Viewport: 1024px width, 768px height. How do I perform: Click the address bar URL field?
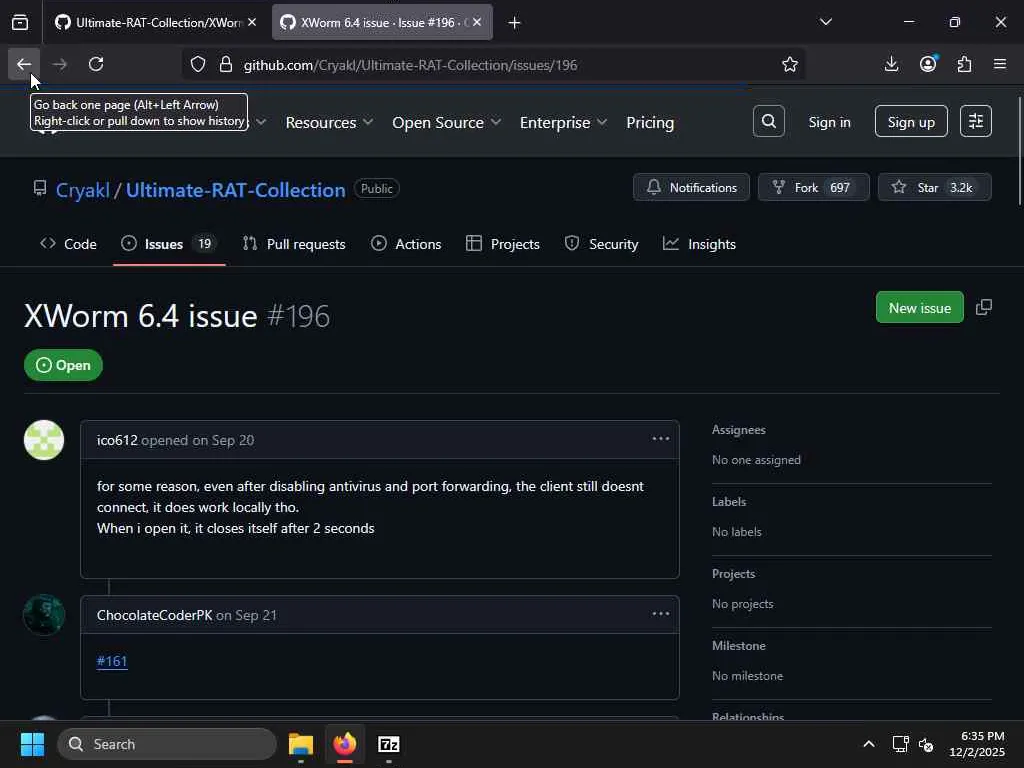coord(493,65)
